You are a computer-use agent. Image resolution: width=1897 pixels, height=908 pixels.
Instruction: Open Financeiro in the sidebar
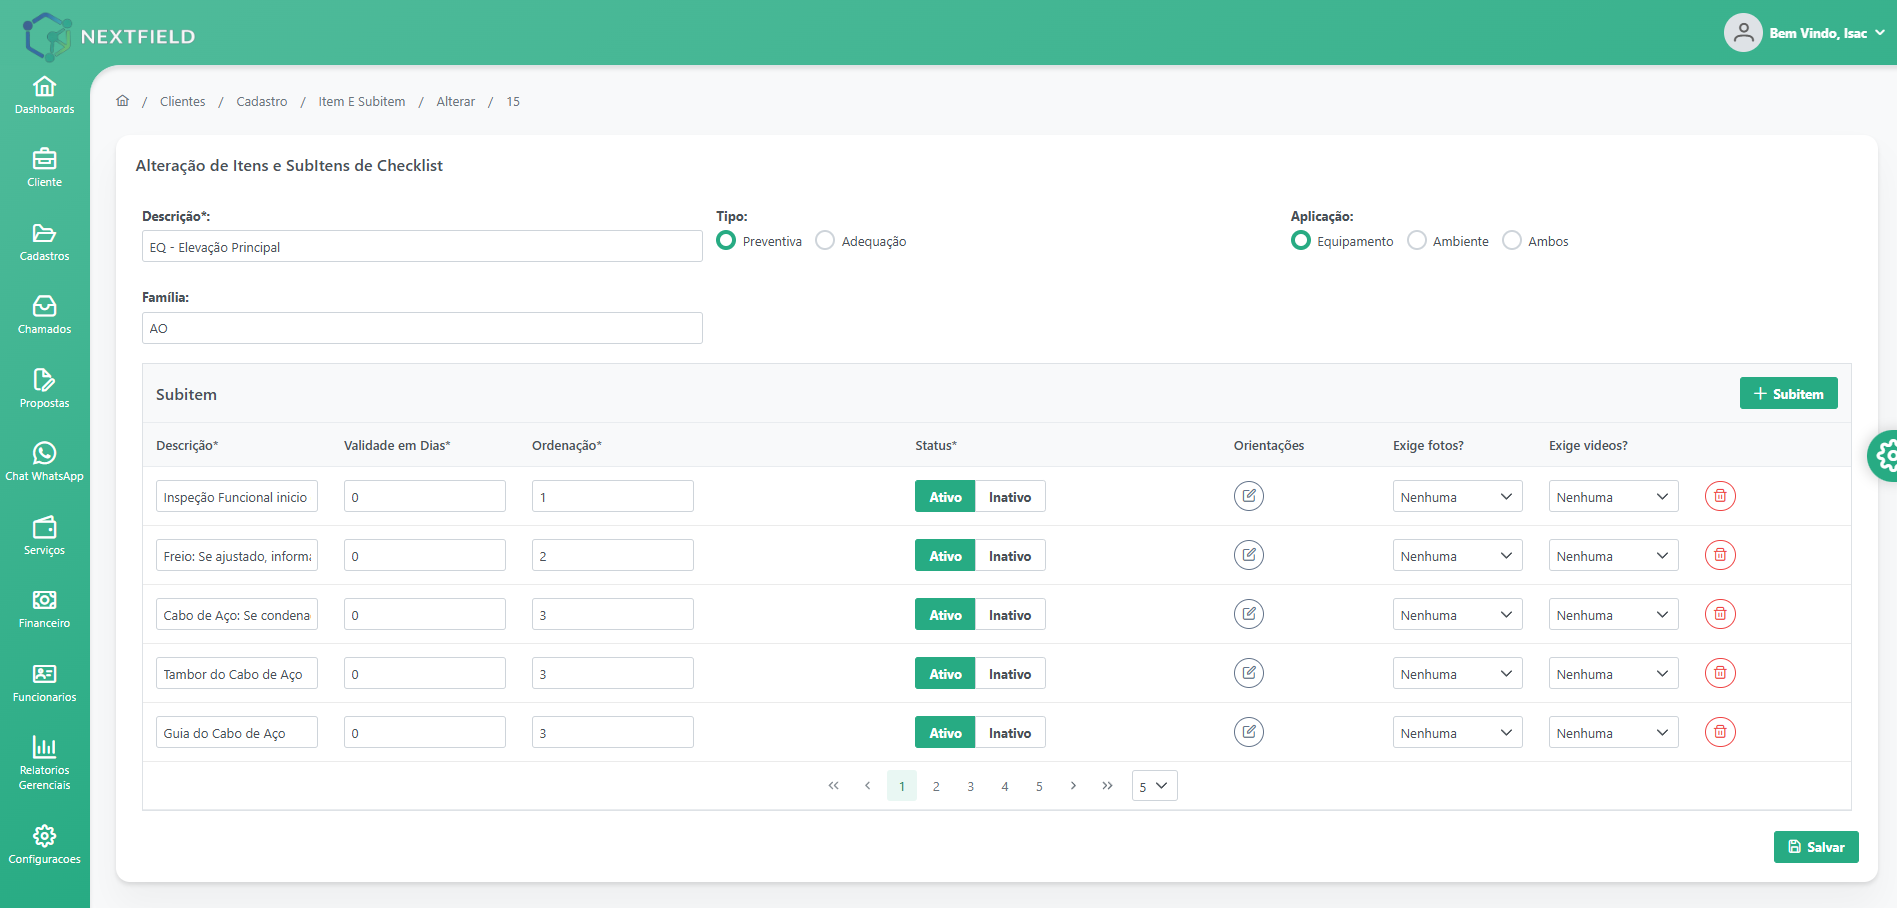pos(44,610)
